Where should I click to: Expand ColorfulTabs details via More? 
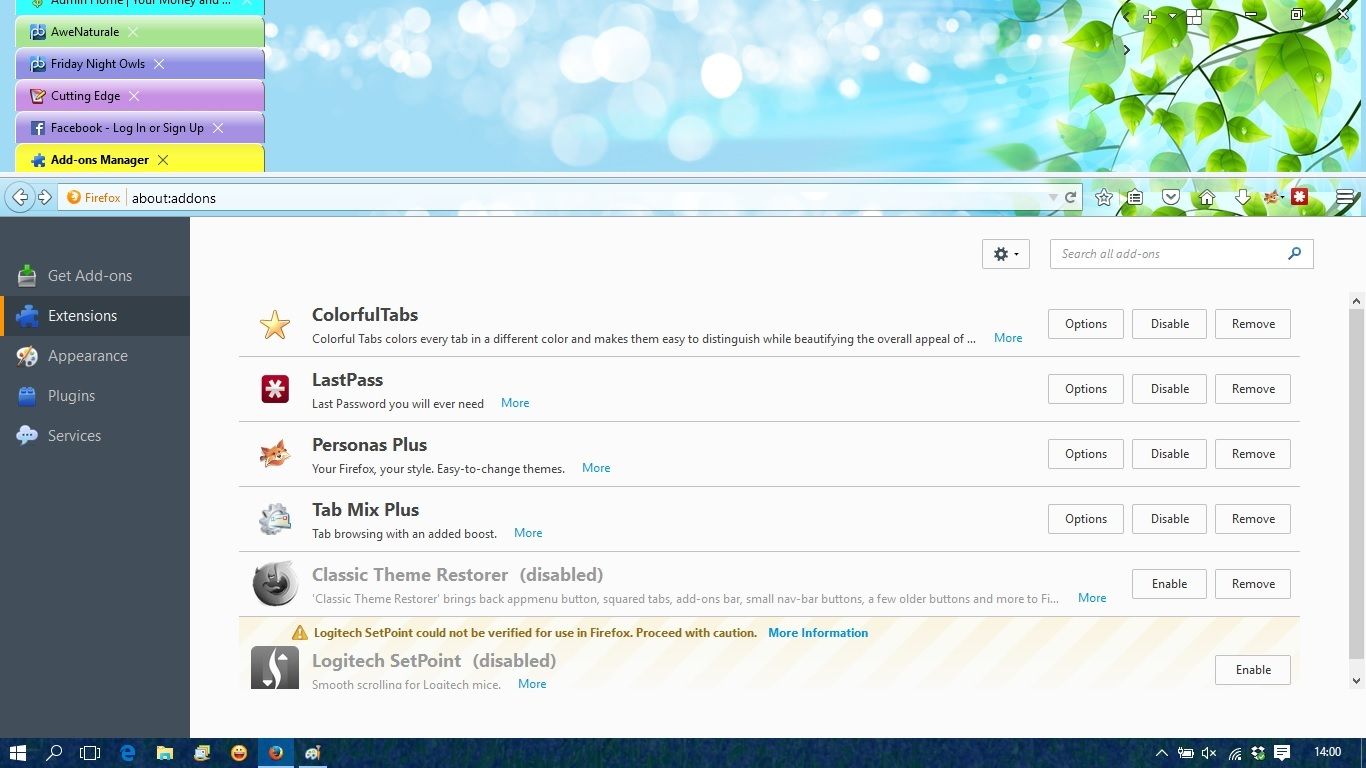(x=1008, y=338)
